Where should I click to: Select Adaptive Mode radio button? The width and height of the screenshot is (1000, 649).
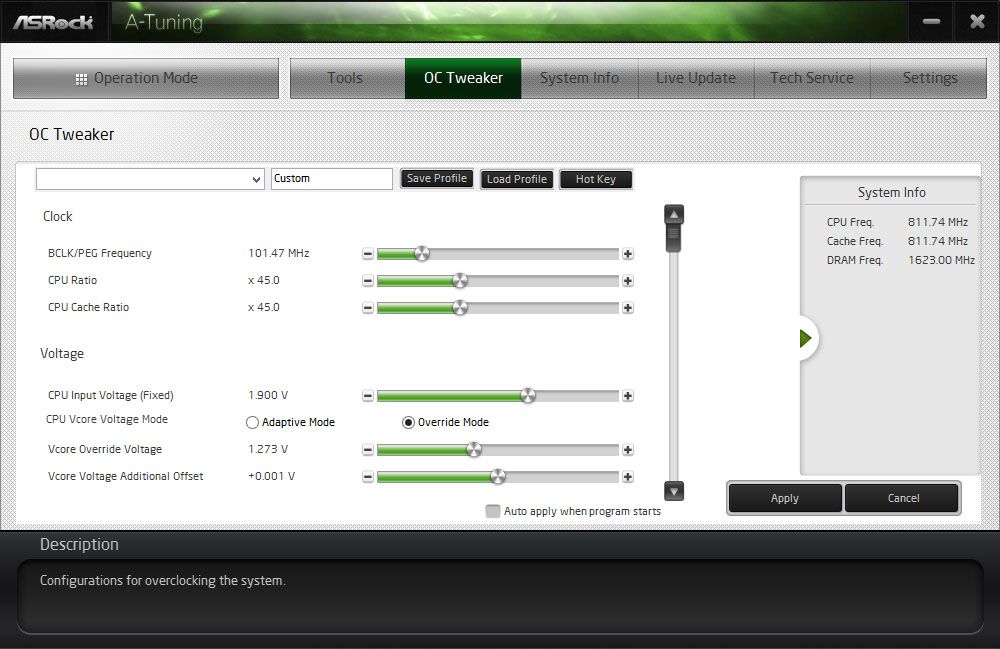tap(253, 422)
